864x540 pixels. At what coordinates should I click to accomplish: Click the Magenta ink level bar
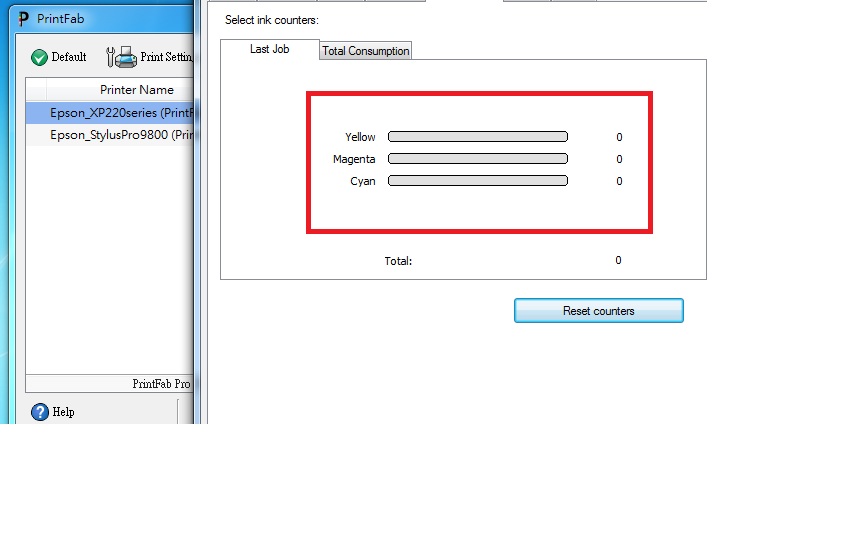pyautogui.click(x=477, y=159)
